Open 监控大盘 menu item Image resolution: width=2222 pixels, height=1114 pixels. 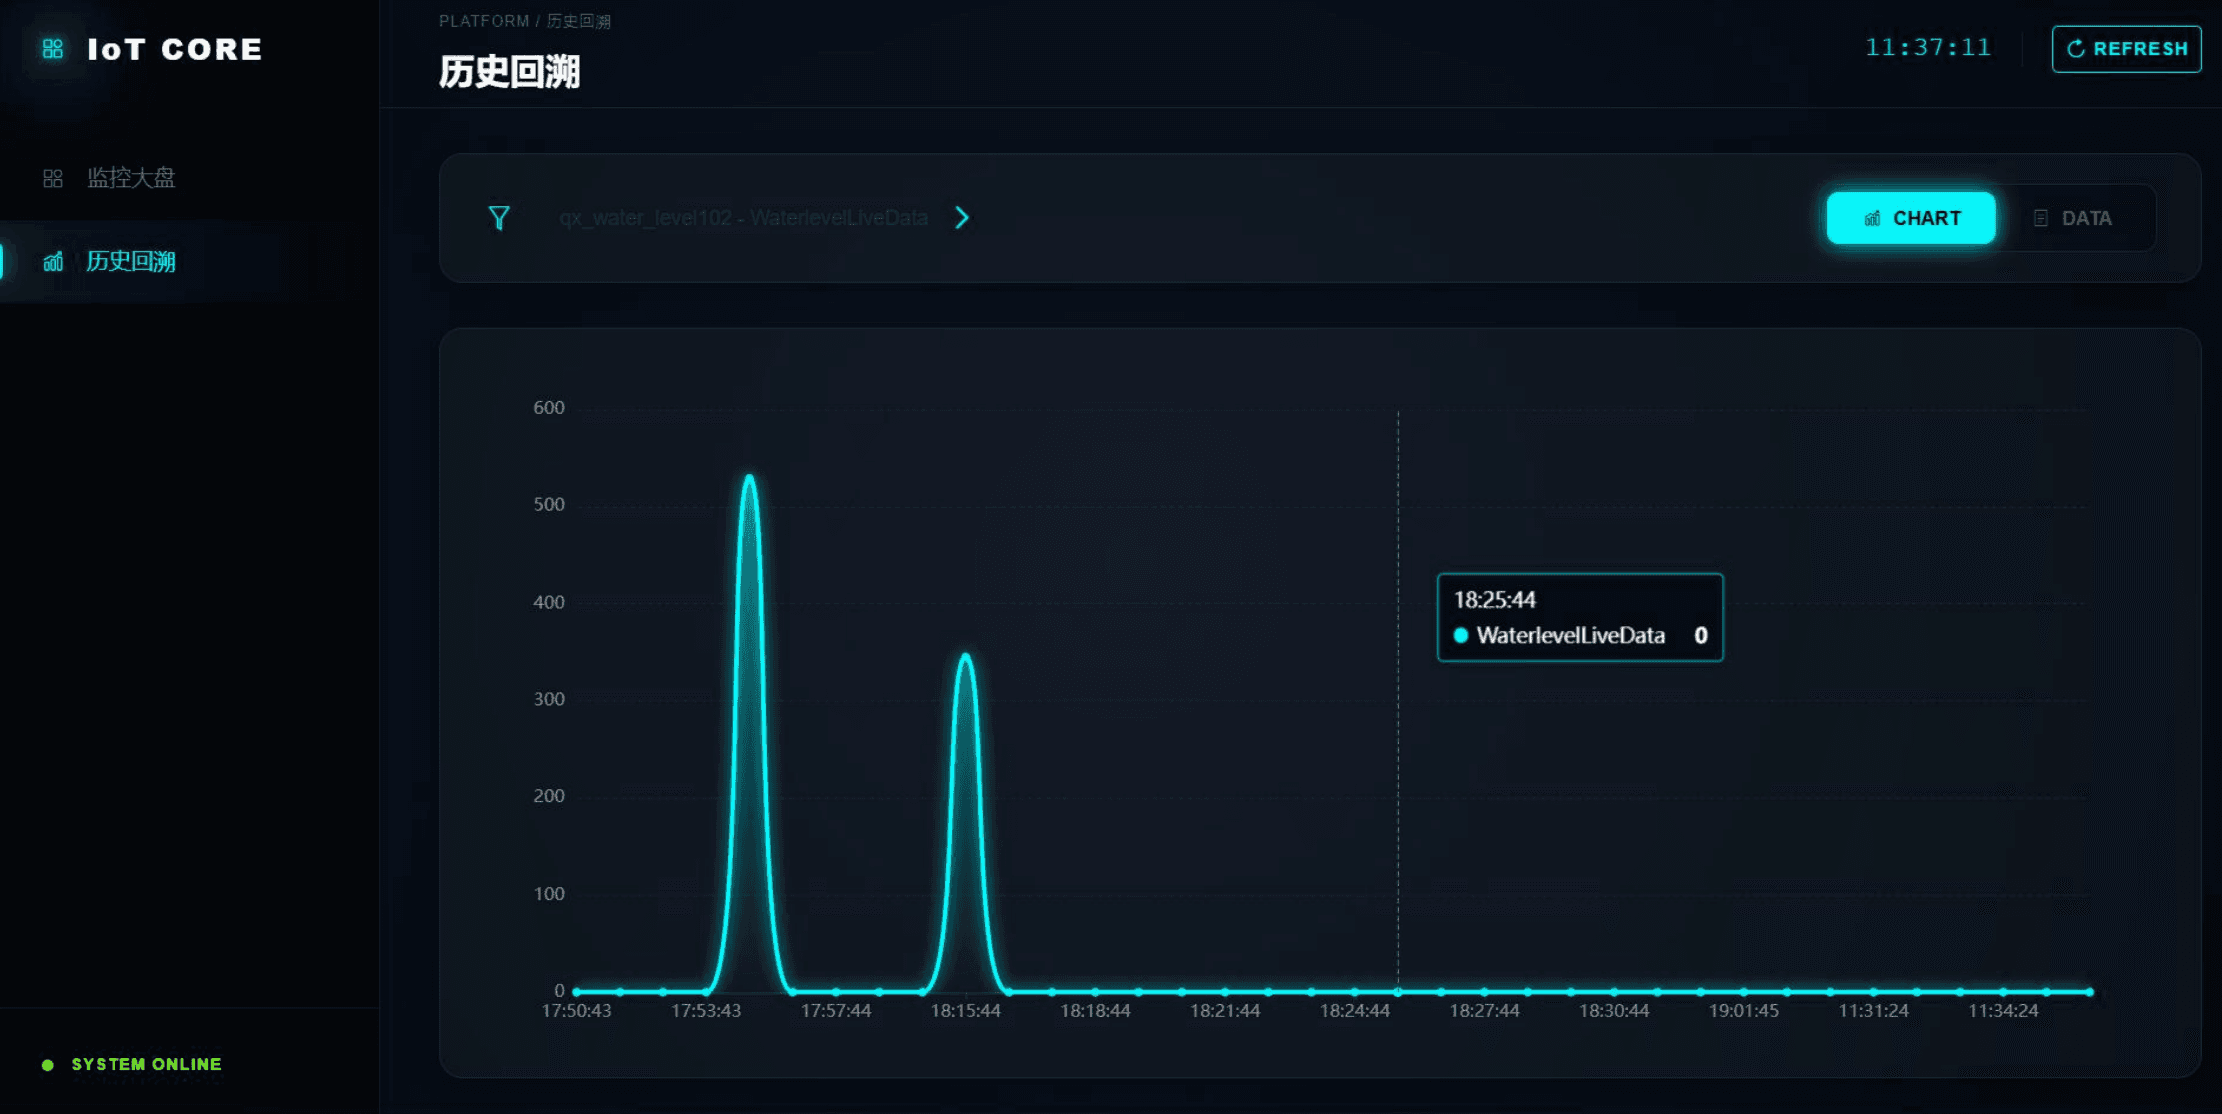click(130, 178)
